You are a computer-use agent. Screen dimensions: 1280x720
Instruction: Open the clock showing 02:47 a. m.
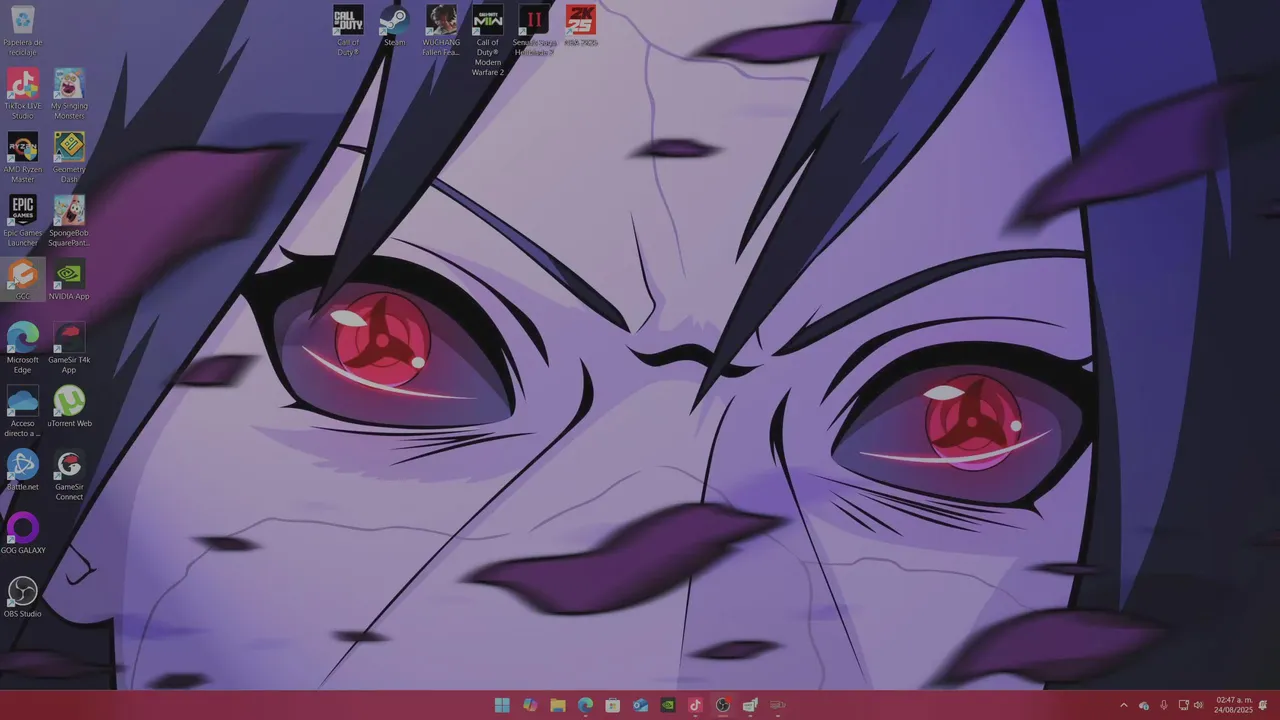coord(1233,705)
